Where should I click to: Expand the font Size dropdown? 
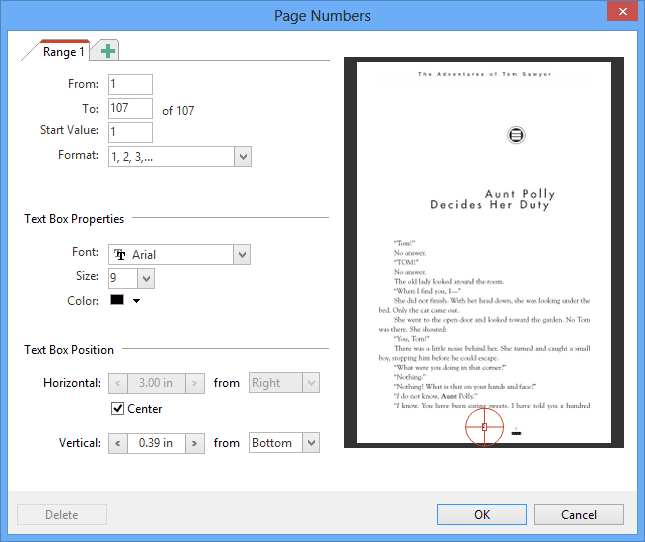(x=145, y=278)
